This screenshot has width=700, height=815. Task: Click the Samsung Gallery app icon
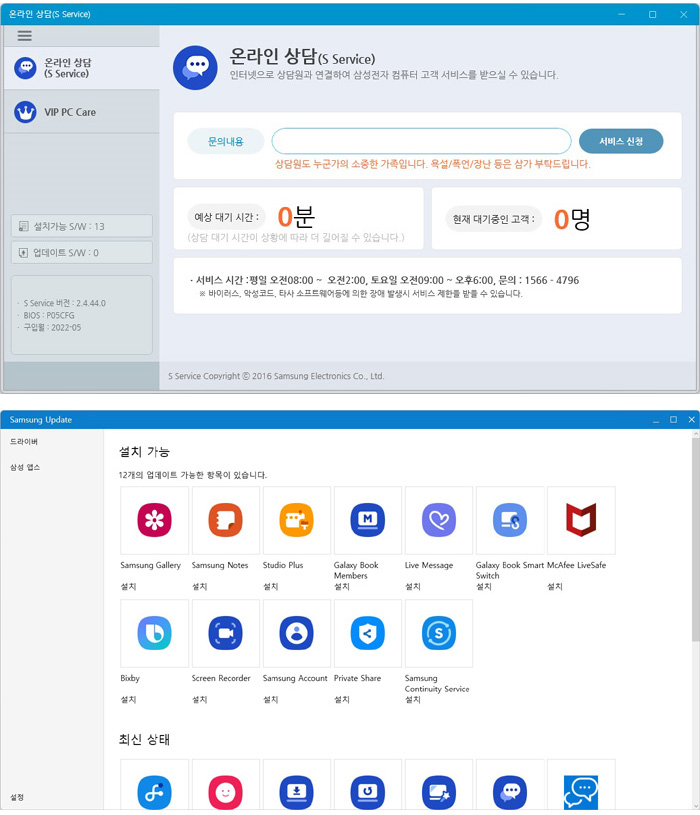[x=154, y=520]
